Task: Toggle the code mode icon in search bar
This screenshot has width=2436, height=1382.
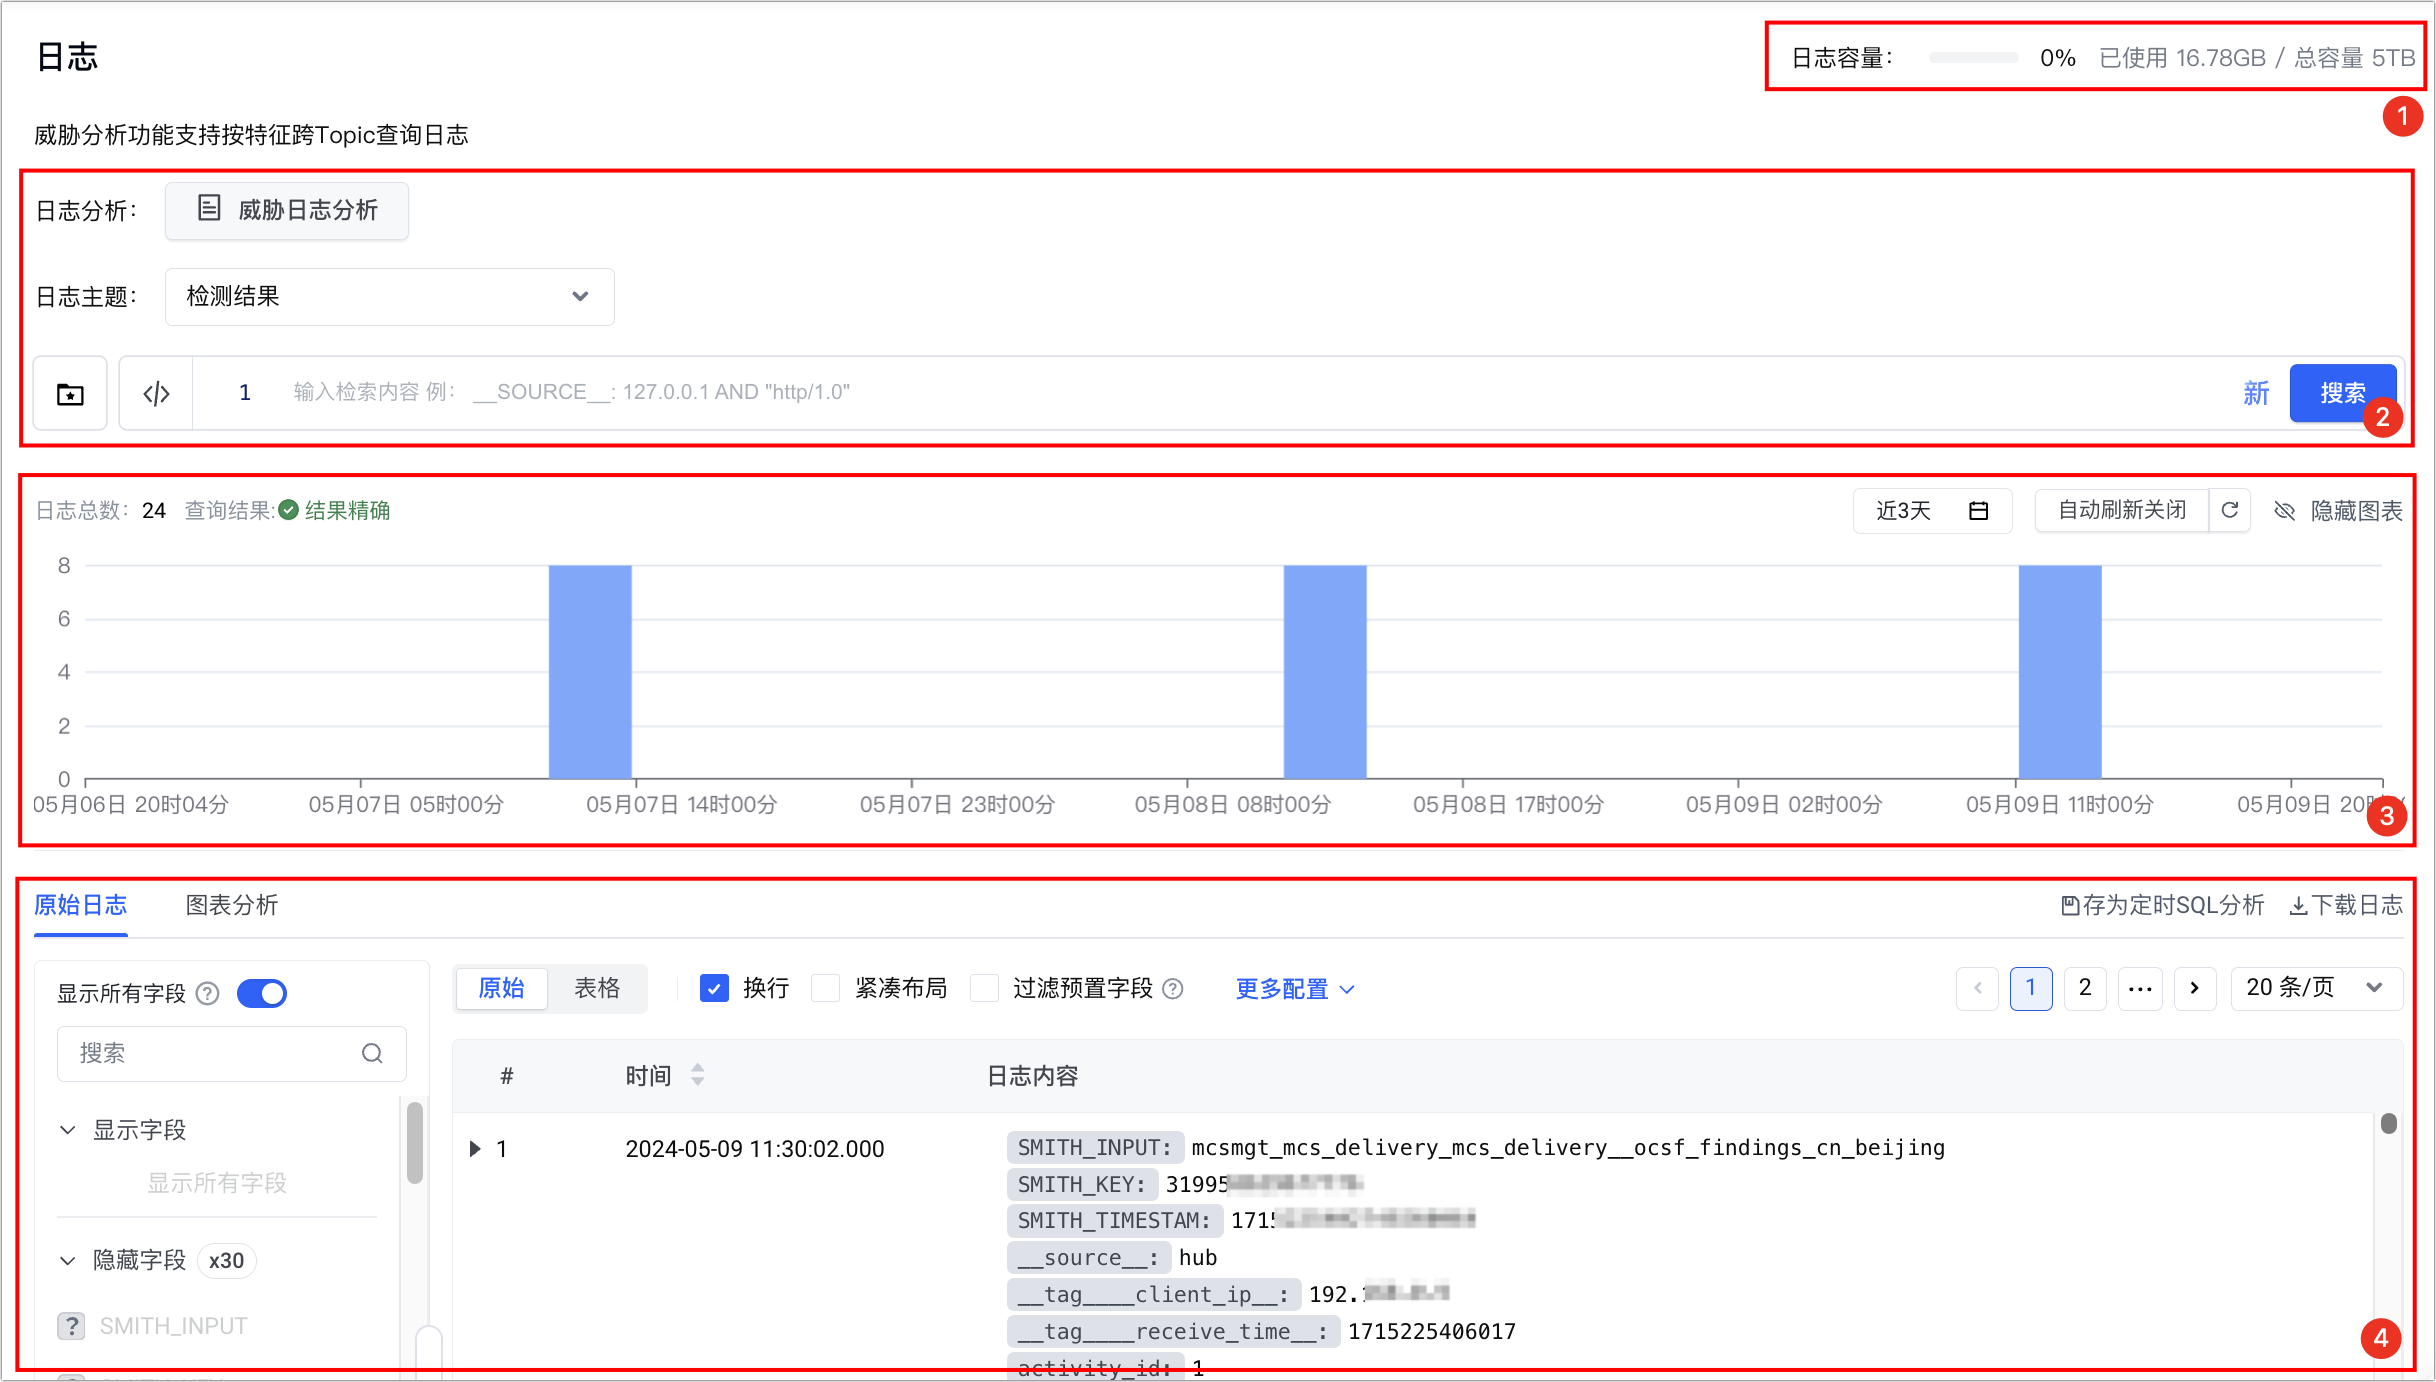Action: pos(156,393)
